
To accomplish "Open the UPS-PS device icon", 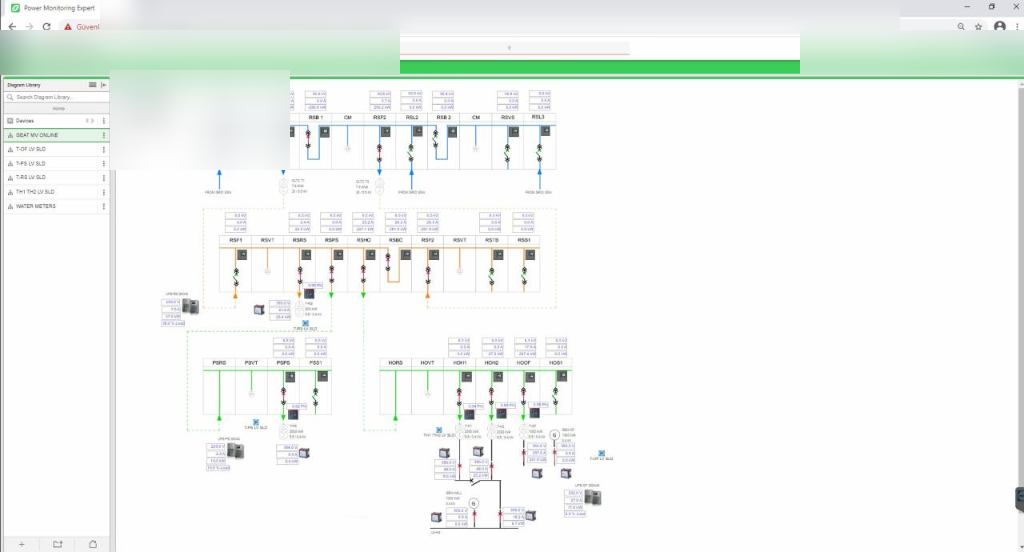I will click(235, 451).
